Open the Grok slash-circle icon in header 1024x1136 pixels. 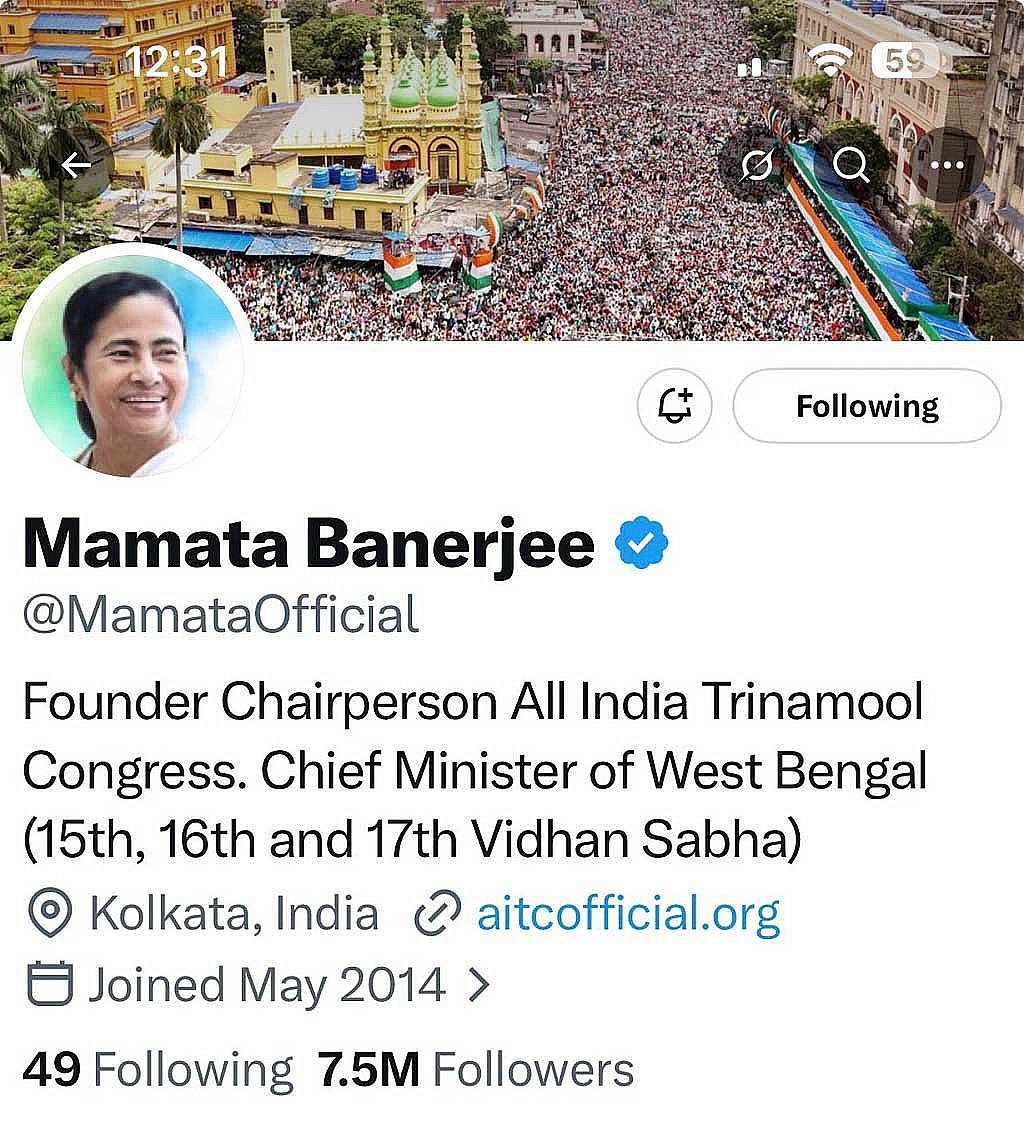(756, 165)
